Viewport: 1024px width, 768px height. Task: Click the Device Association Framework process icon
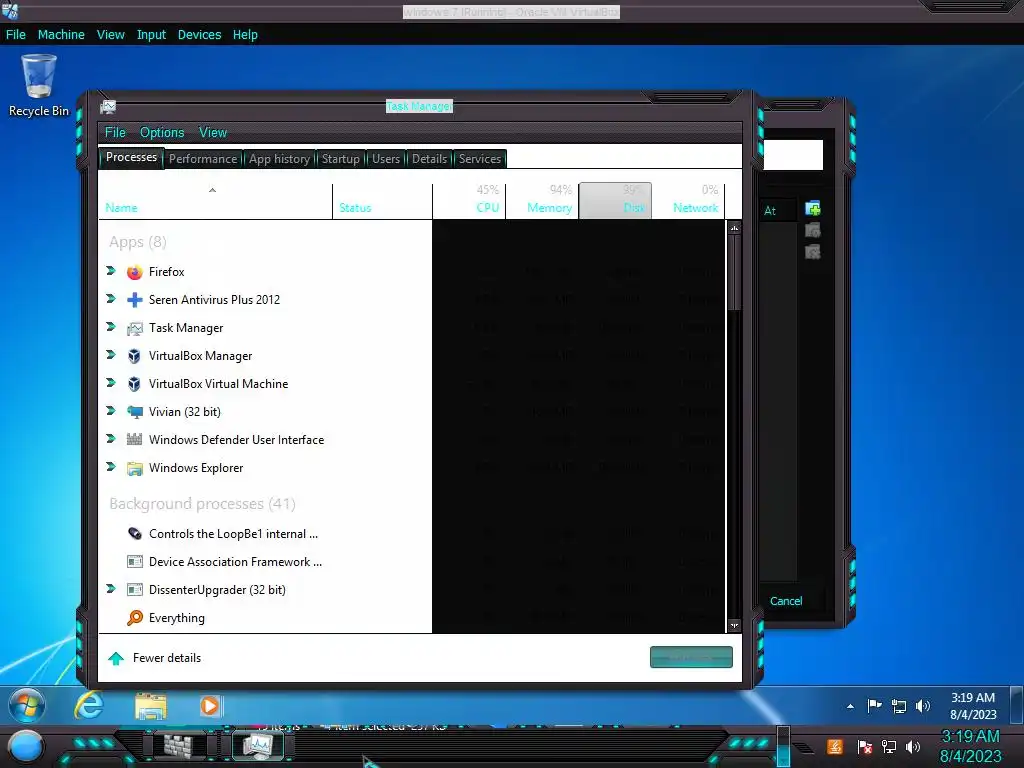click(135, 562)
